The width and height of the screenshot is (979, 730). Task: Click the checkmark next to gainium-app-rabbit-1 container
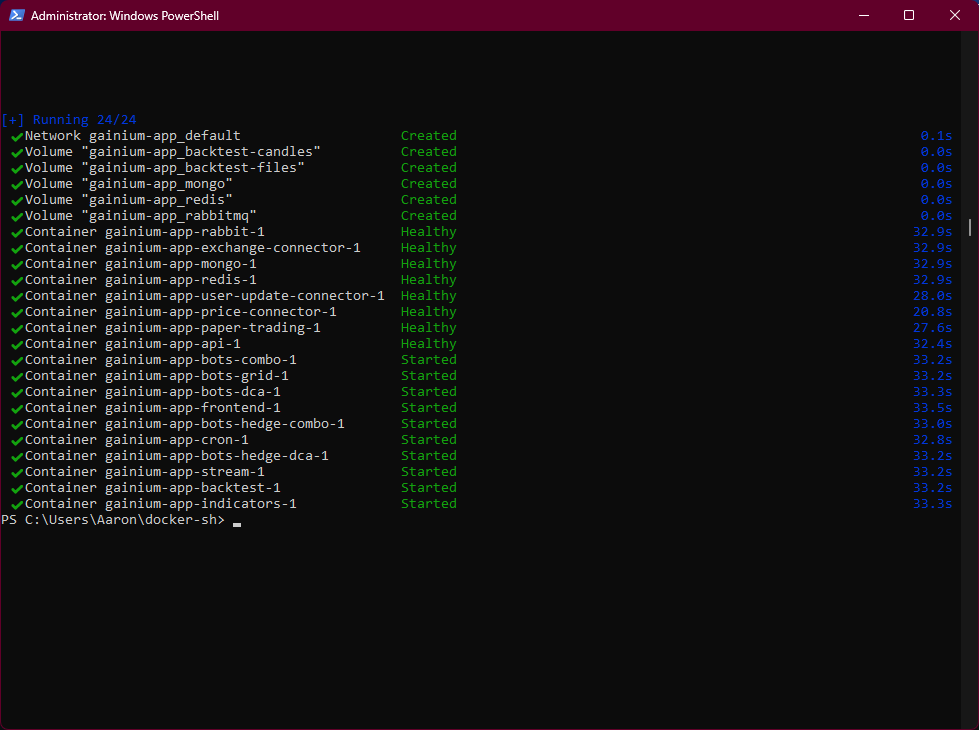coord(17,232)
